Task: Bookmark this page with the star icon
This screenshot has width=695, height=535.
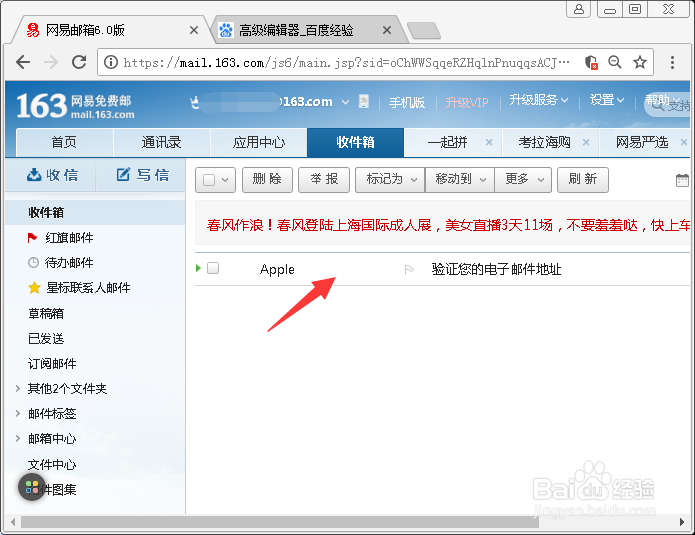Action: point(640,62)
